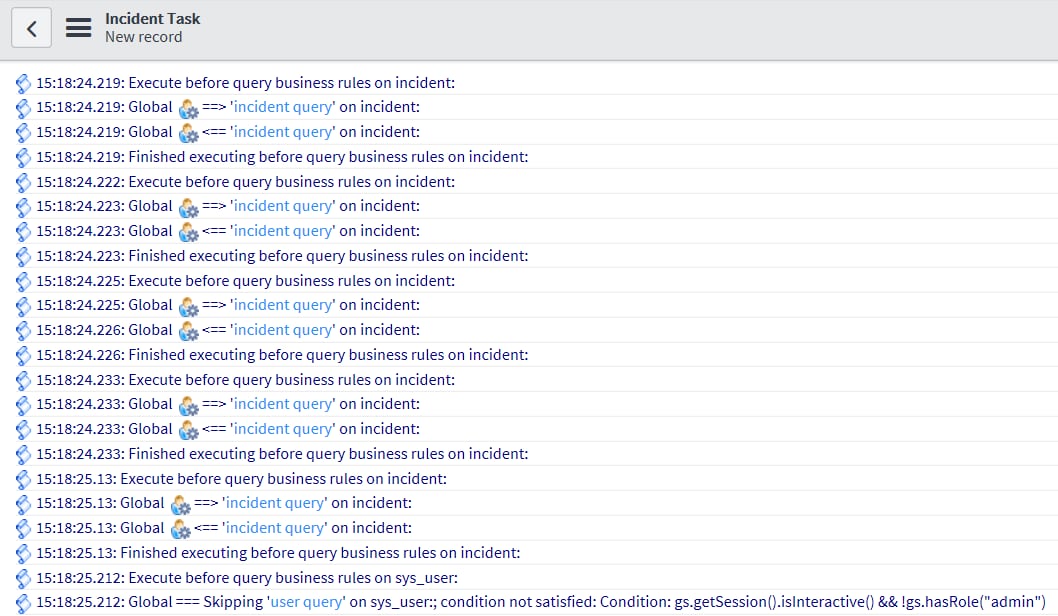Select text '15:18:25.13: Execute before query business rules on incident:'
The height and width of the screenshot is (616, 1058).
pos(242,479)
